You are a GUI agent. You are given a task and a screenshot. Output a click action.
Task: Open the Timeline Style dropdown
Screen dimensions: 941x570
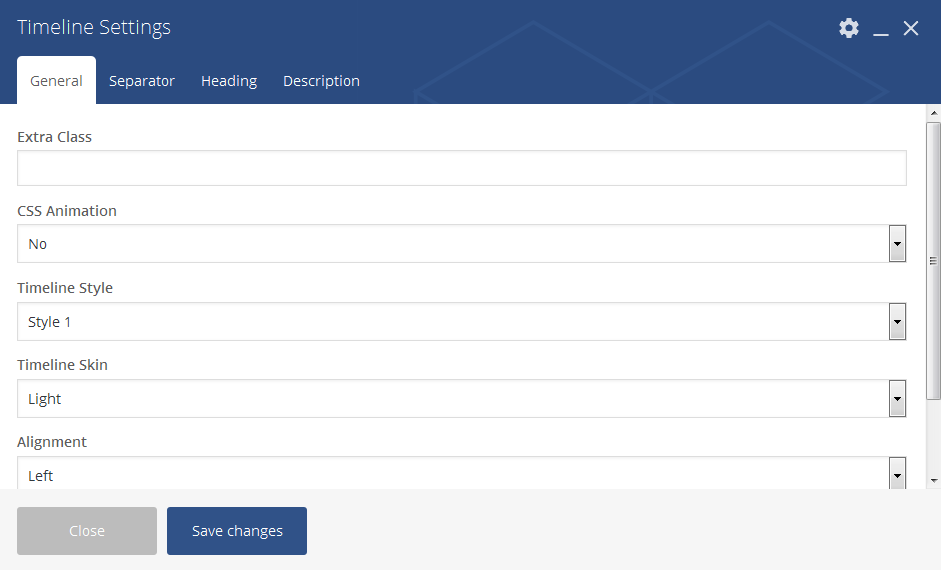(x=461, y=322)
